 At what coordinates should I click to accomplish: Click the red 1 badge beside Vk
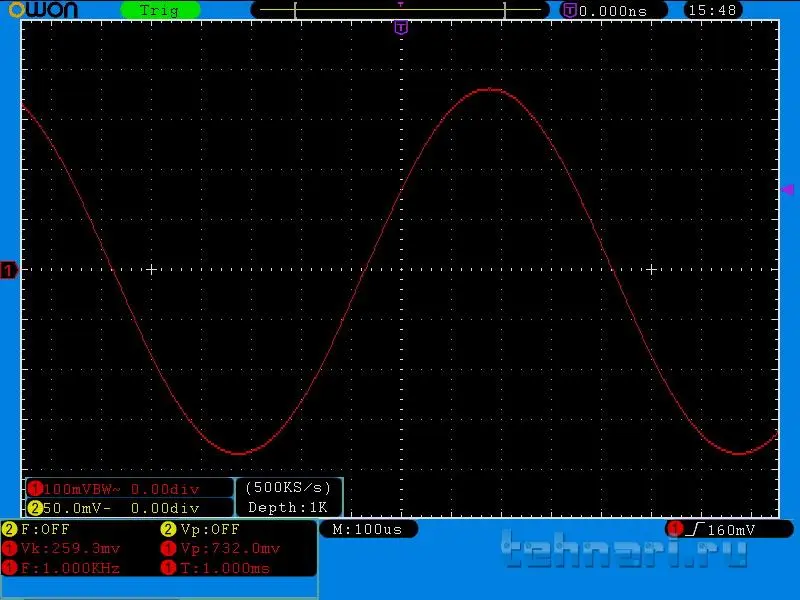tap(9, 548)
